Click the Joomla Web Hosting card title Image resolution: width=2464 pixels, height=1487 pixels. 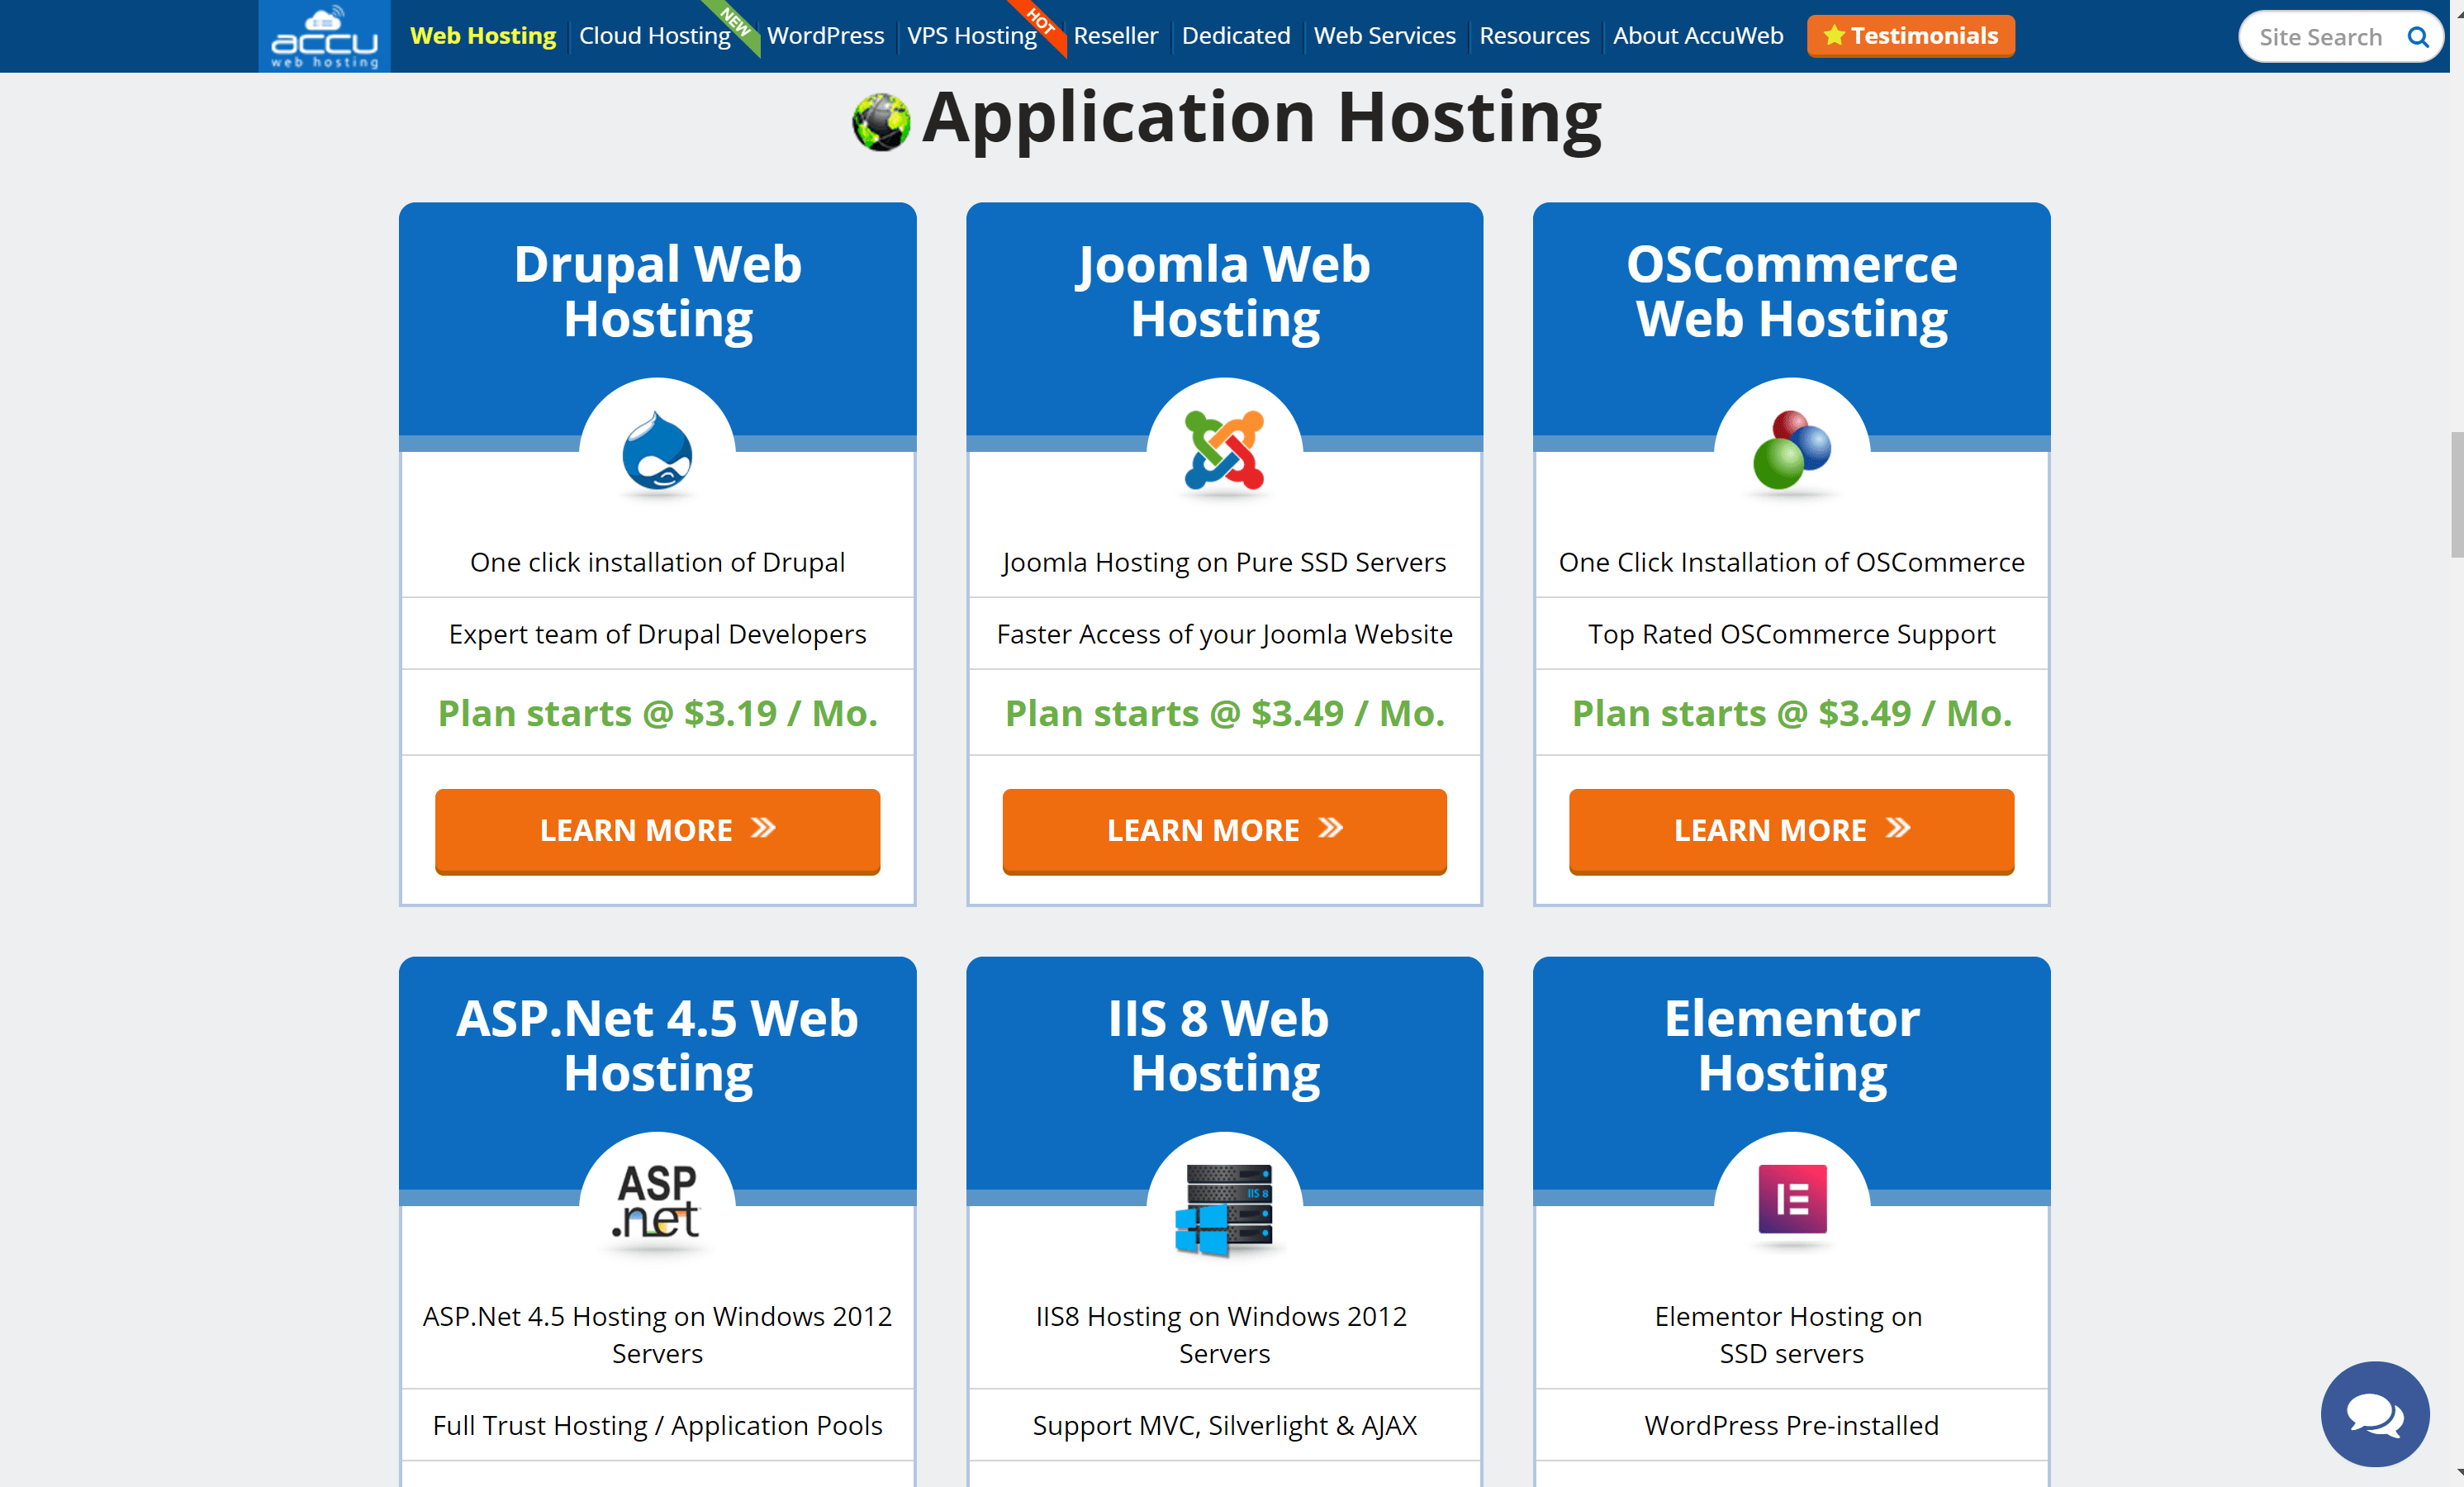(x=1224, y=291)
